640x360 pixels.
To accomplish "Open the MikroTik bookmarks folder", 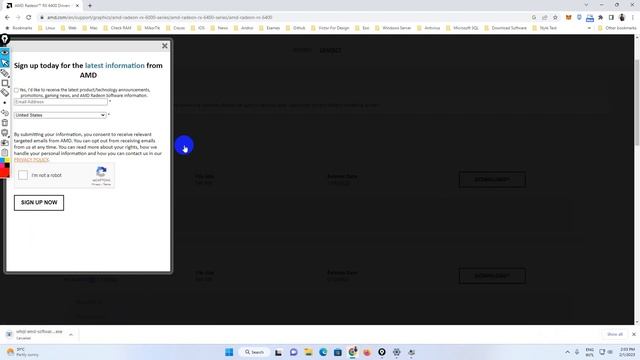I will click(149, 28).
